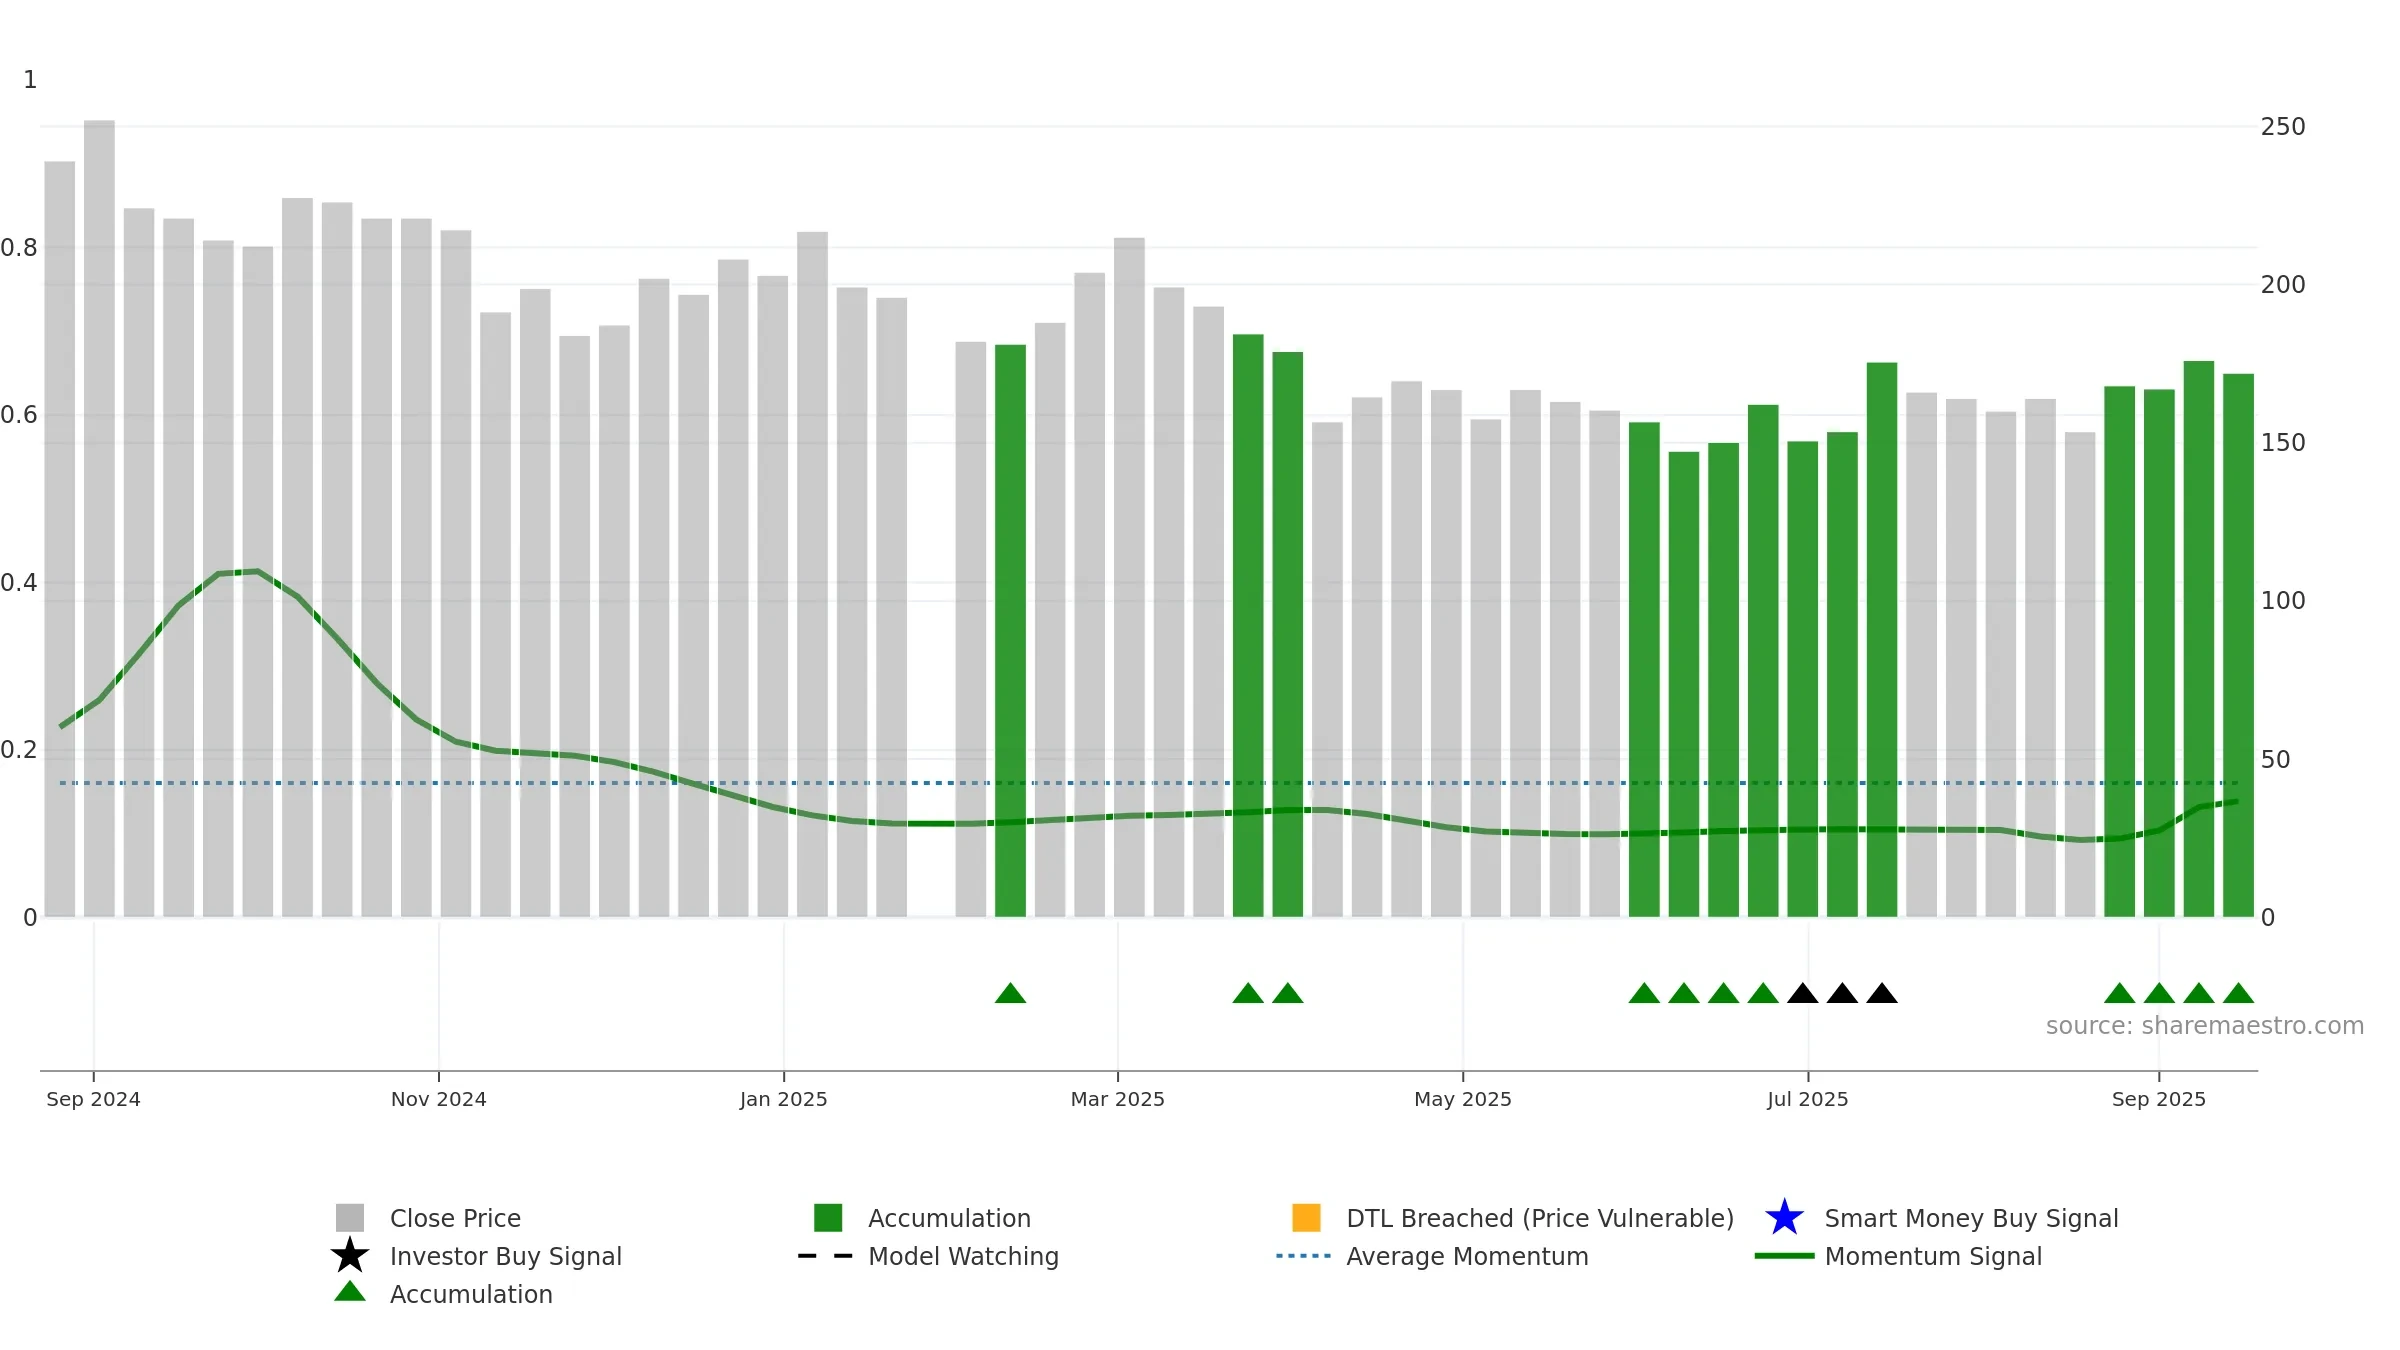Viewport: 2400px width, 1350px height.
Task: Click the green Accumulation triangle legend icon
Action: pyautogui.click(x=349, y=1291)
